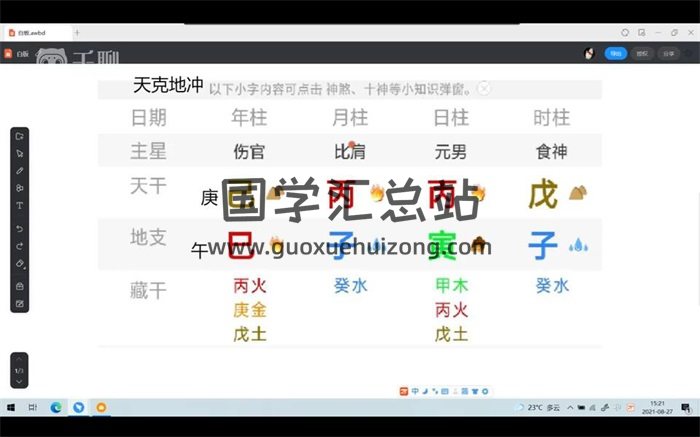Click 戊土 hidden stem under 年柱
This screenshot has height=437, width=700.
coord(250,335)
